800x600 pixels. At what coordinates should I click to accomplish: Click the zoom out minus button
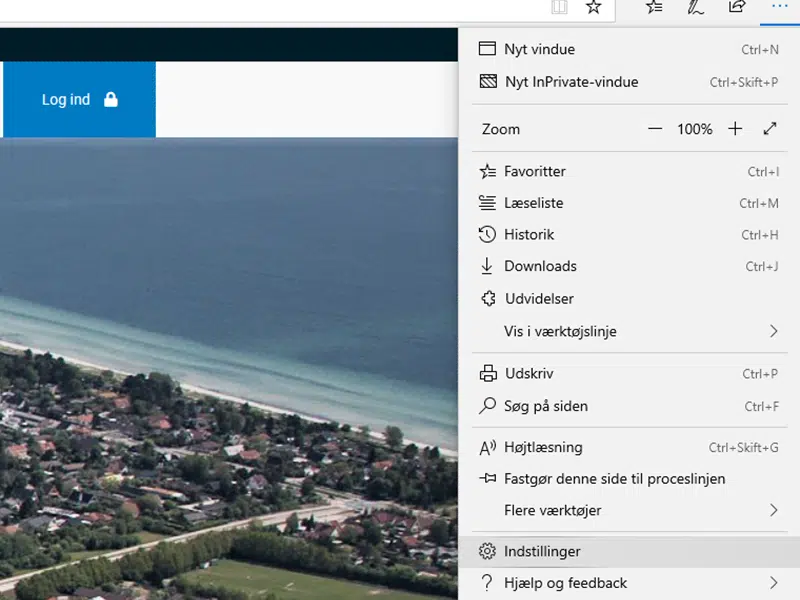(x=655, y=129)
